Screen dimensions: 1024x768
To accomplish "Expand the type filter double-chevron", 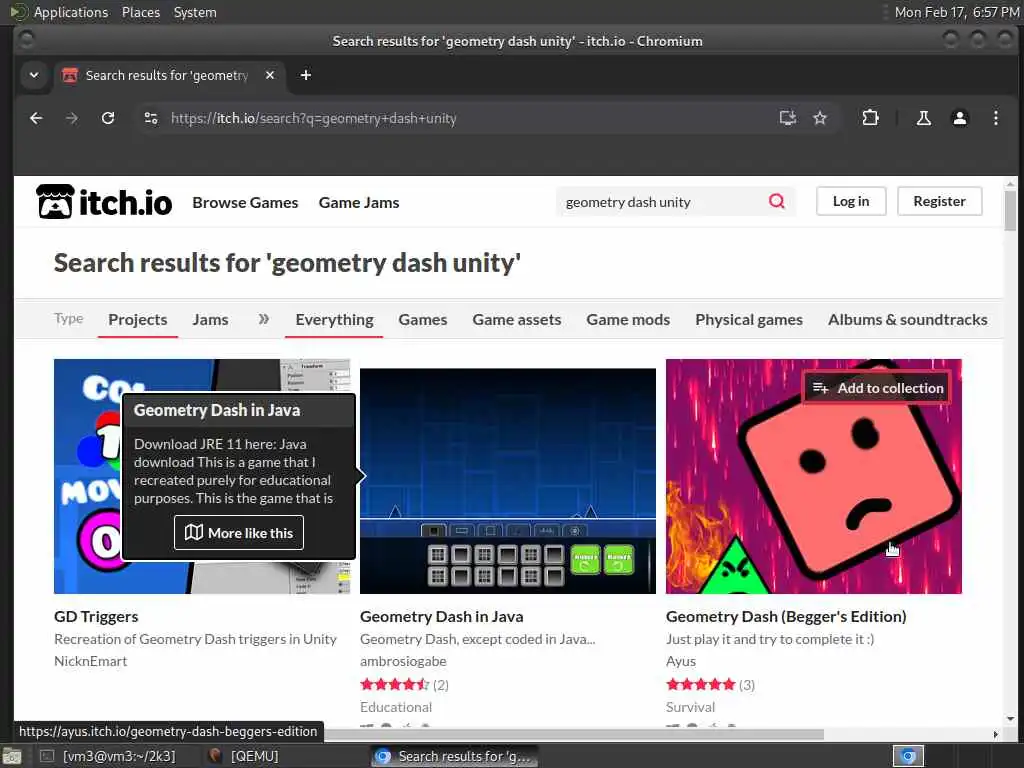I will pyautogui.click(x=263, y=319).
